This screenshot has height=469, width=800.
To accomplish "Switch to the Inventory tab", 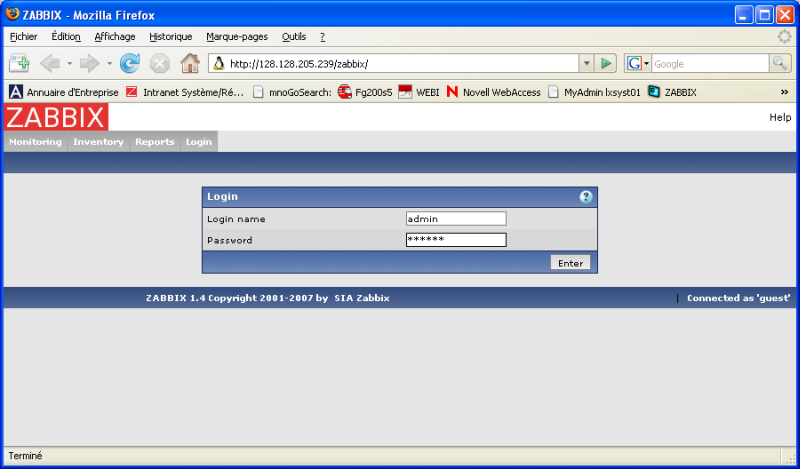I will (98, 142).
